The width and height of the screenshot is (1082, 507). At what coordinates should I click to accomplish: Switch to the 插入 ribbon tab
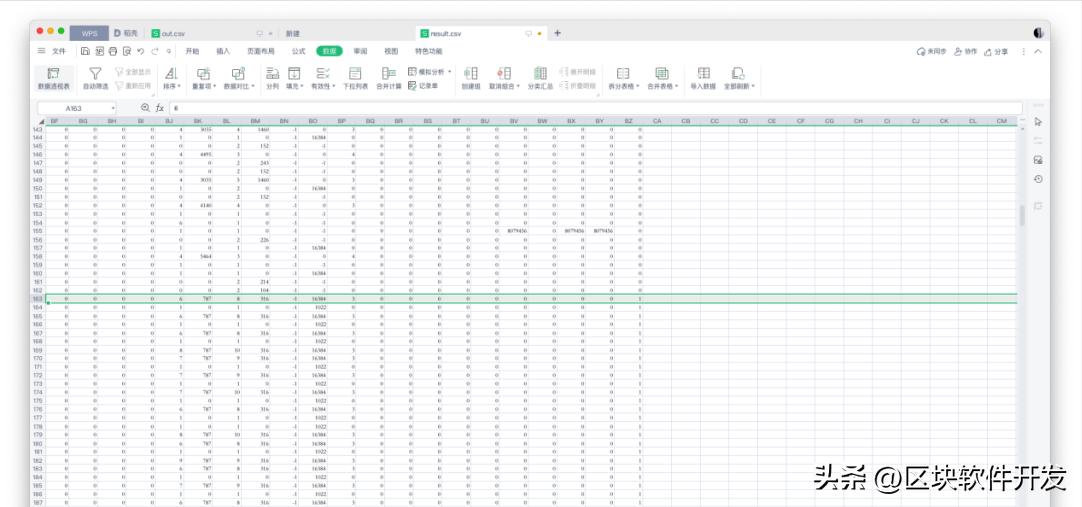223,51
